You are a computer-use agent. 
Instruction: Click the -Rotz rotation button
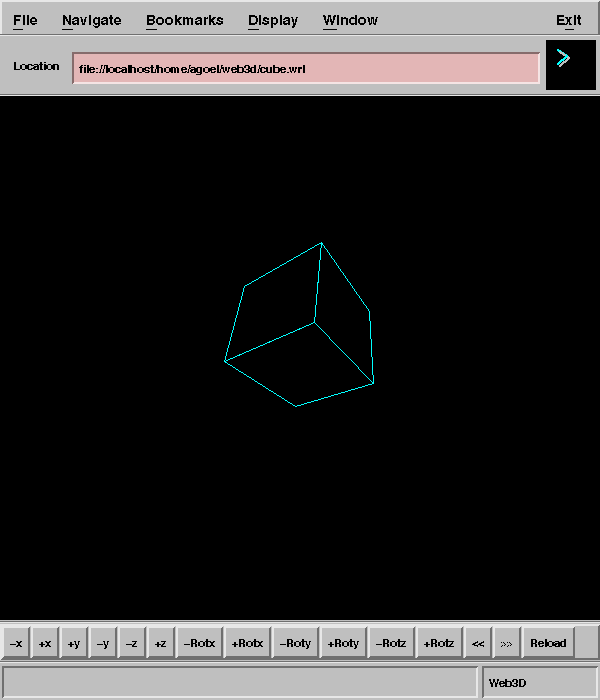click(391, 643)
